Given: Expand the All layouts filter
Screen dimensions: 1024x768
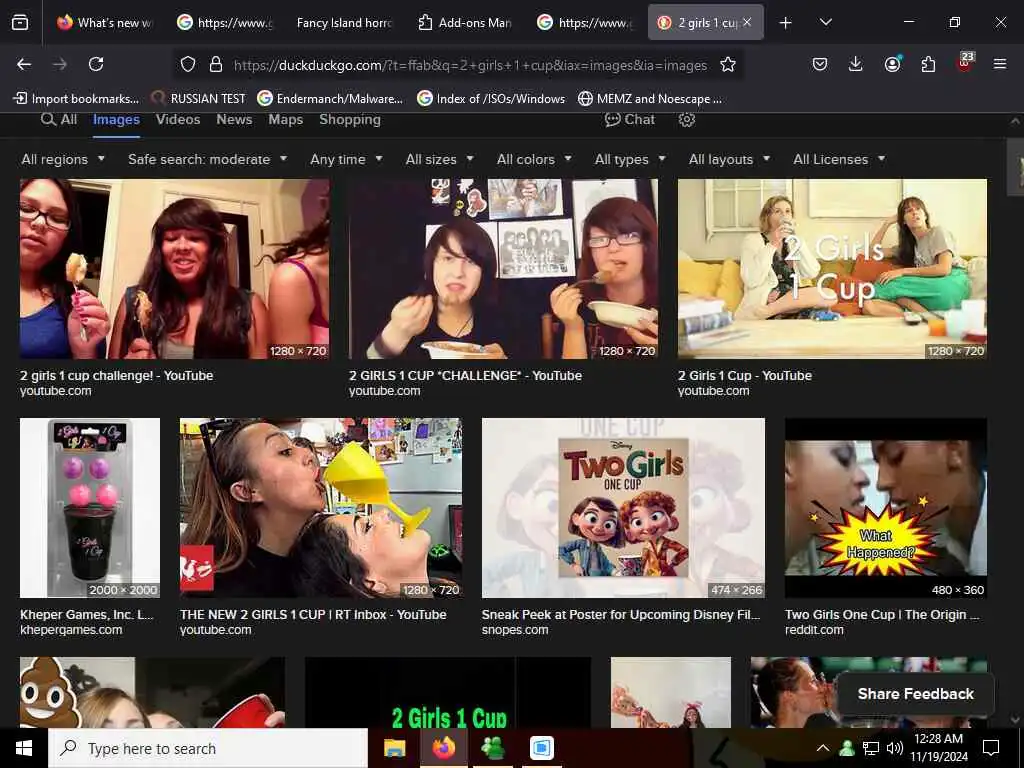Looking at the screenshot, I should click(x=729, y=159).
